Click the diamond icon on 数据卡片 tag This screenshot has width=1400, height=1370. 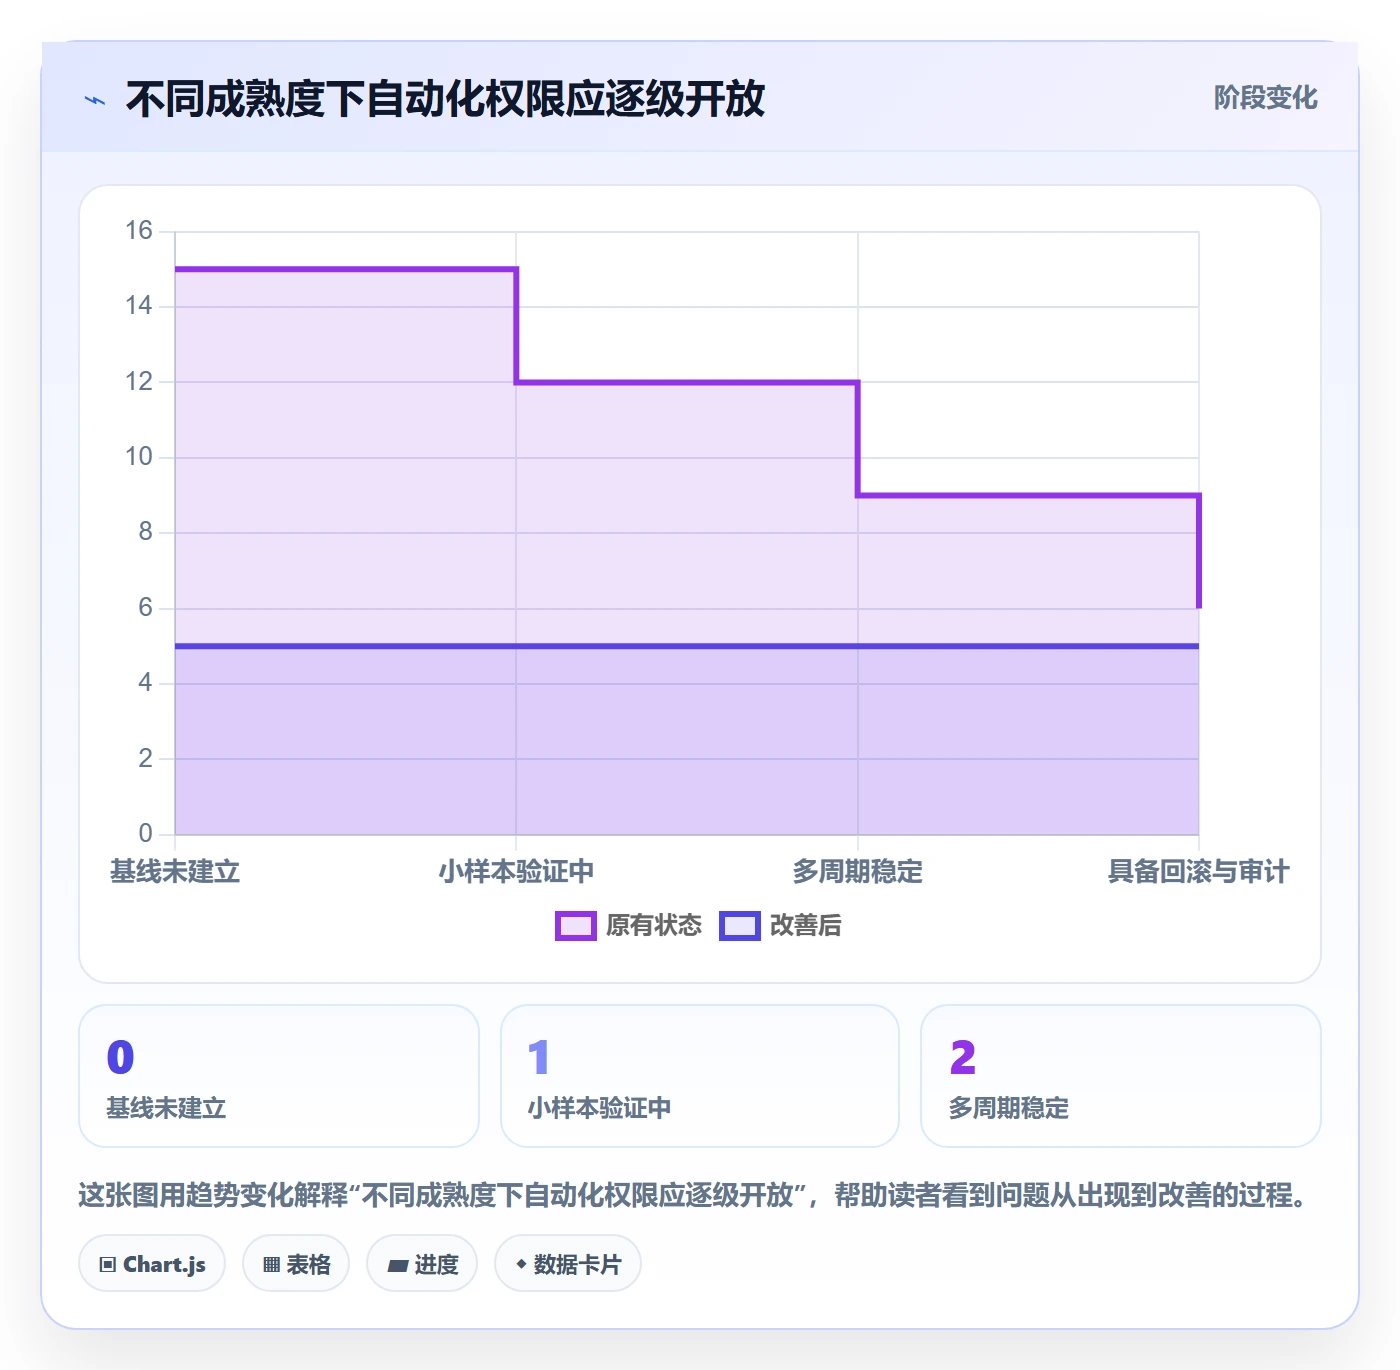tap(521, 1264)
